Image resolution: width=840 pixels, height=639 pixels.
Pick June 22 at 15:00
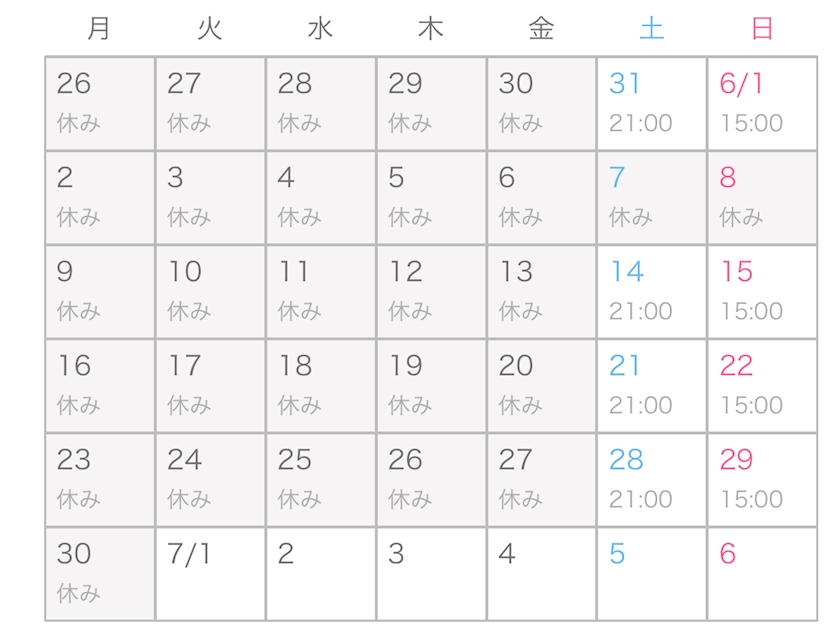tap(762, 386)
